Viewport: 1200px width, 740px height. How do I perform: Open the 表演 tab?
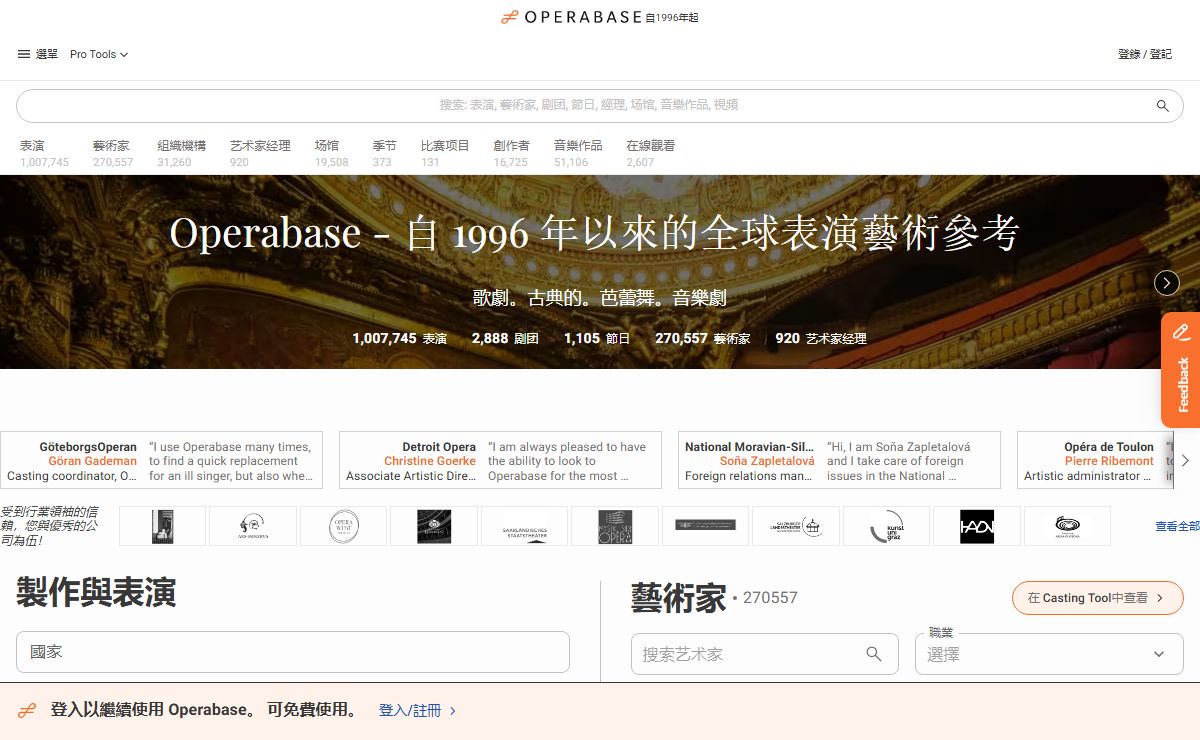click(44, 153)
